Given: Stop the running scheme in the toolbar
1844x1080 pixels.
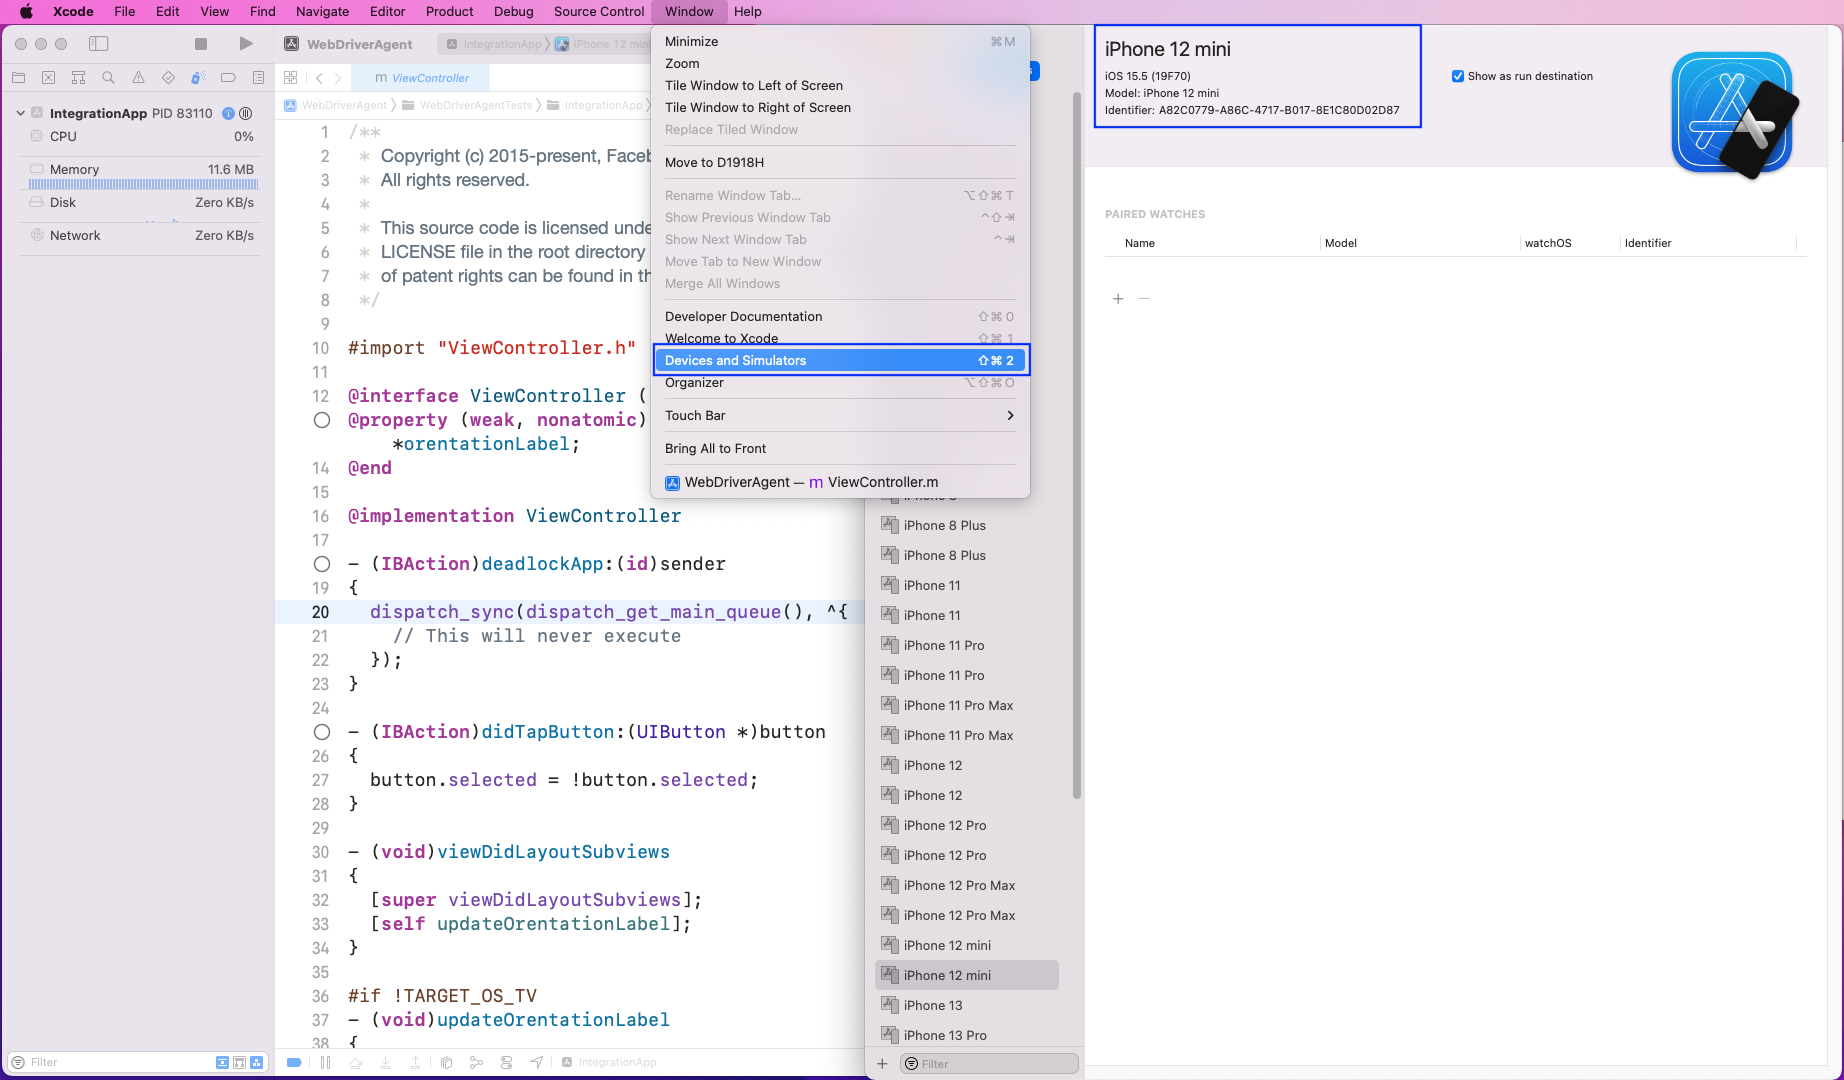Looking at the screenshot, I should click(x=201, y=44).
